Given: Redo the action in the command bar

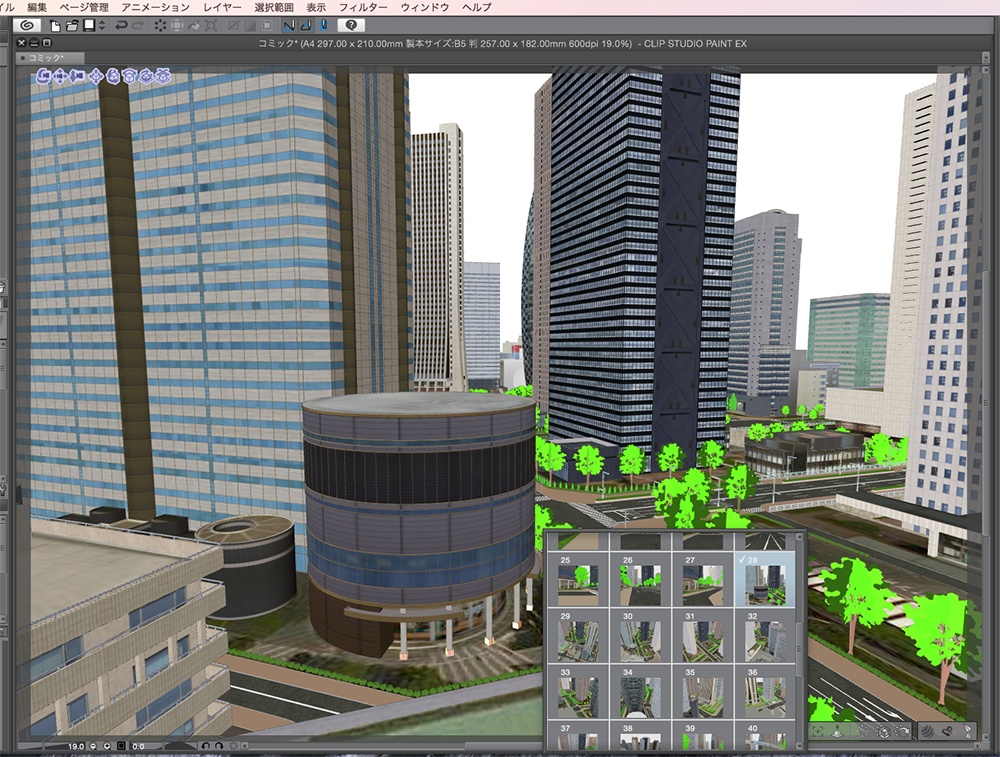Looking at the screenshot, I should pyautogui.click(x=137, y=26).
